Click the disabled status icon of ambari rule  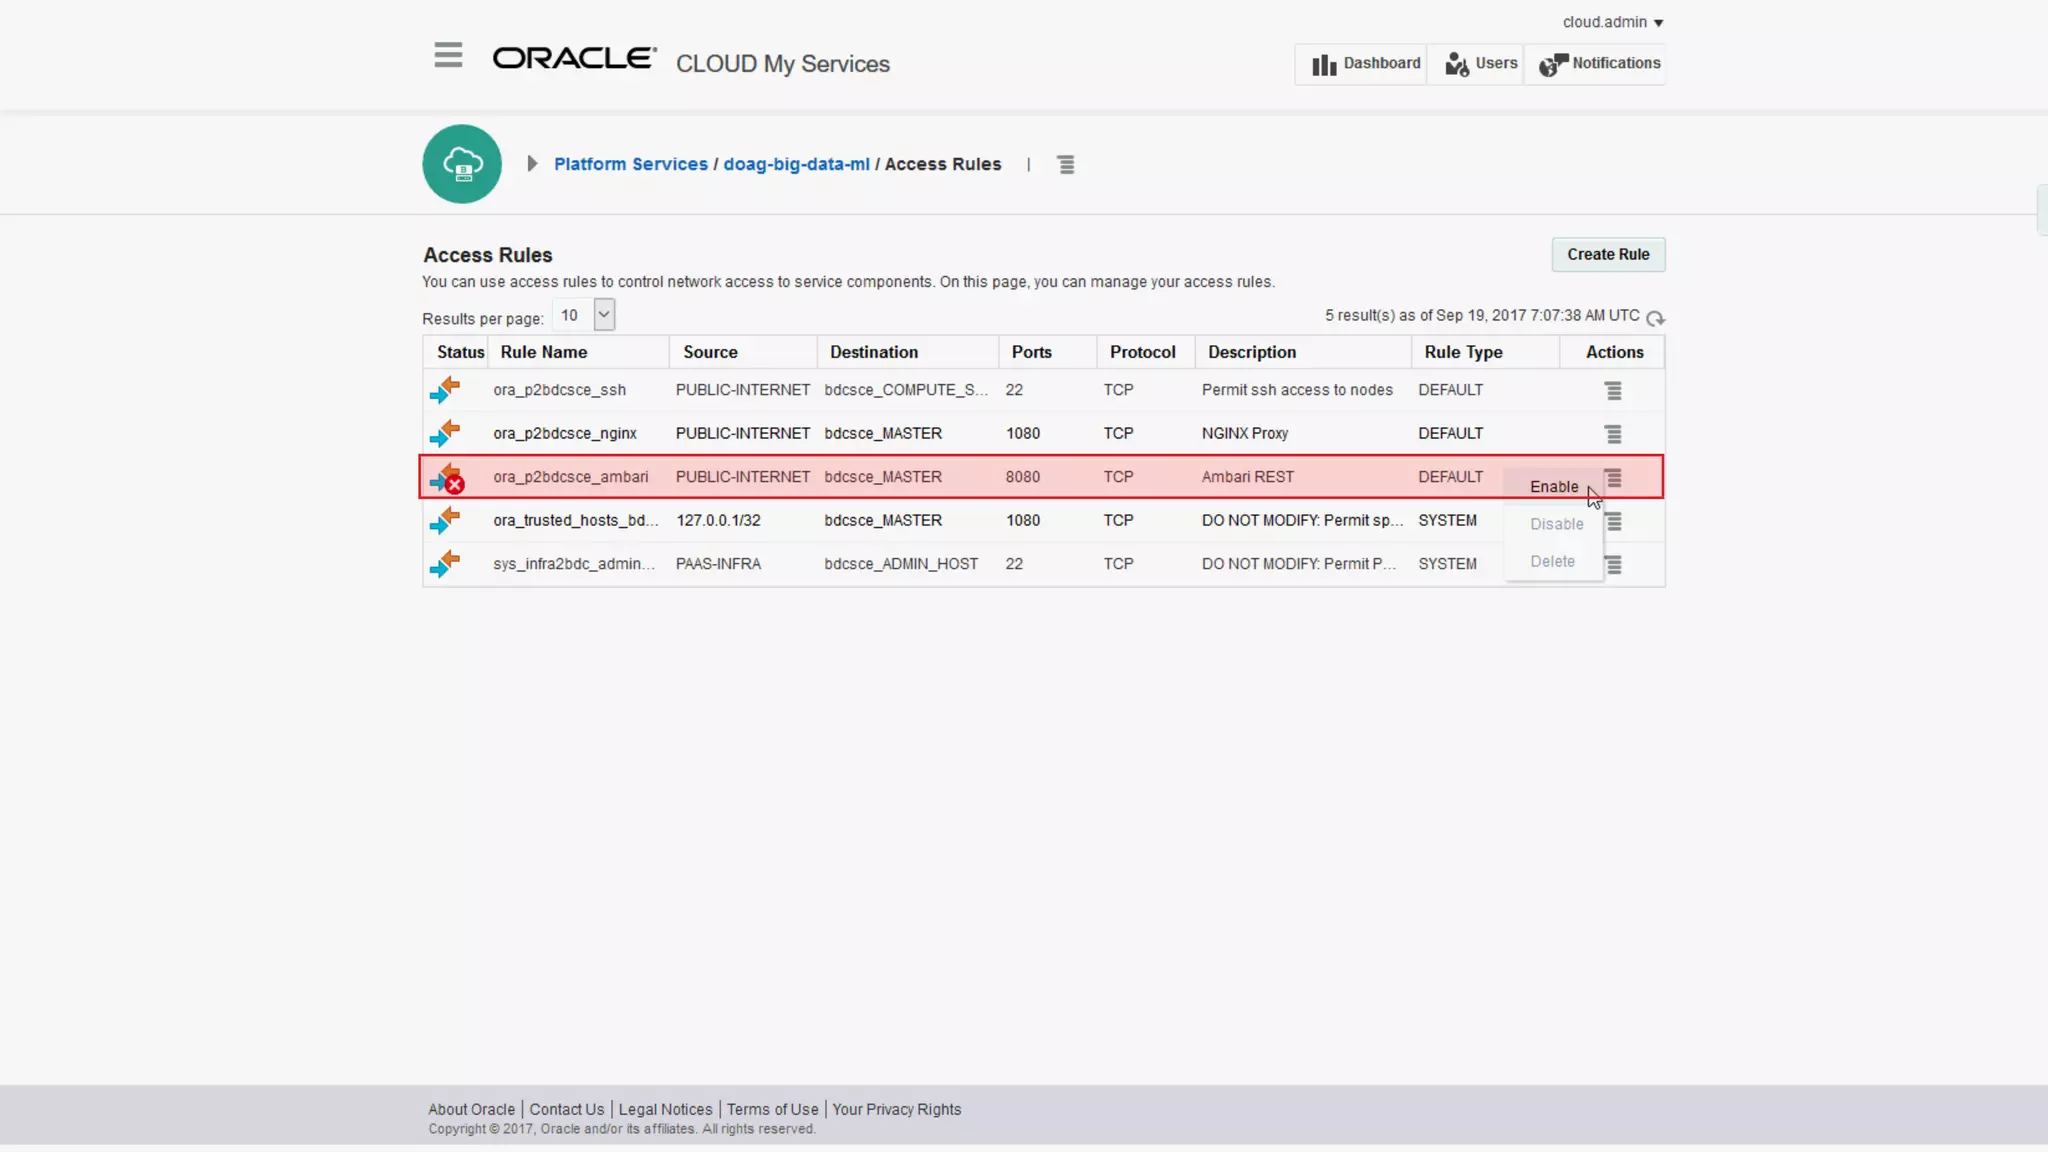pos(447,478)
